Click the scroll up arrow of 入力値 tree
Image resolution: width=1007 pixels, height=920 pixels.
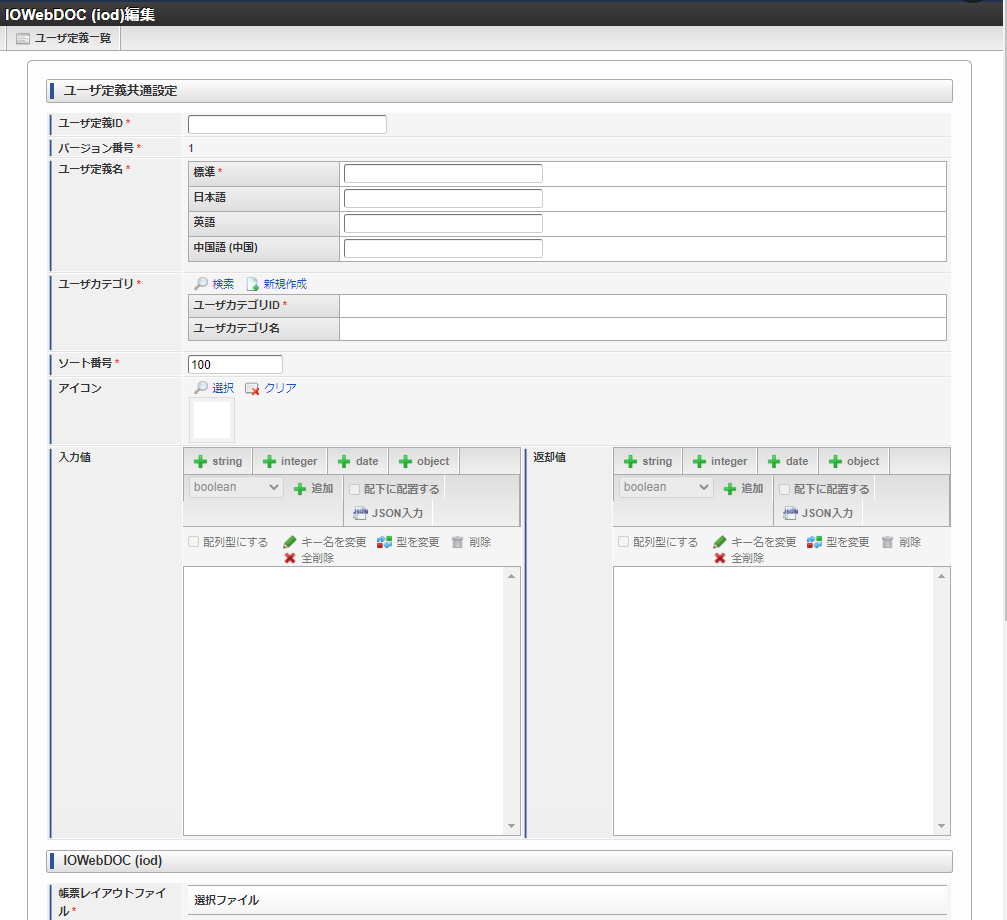(x=511, y=576)
